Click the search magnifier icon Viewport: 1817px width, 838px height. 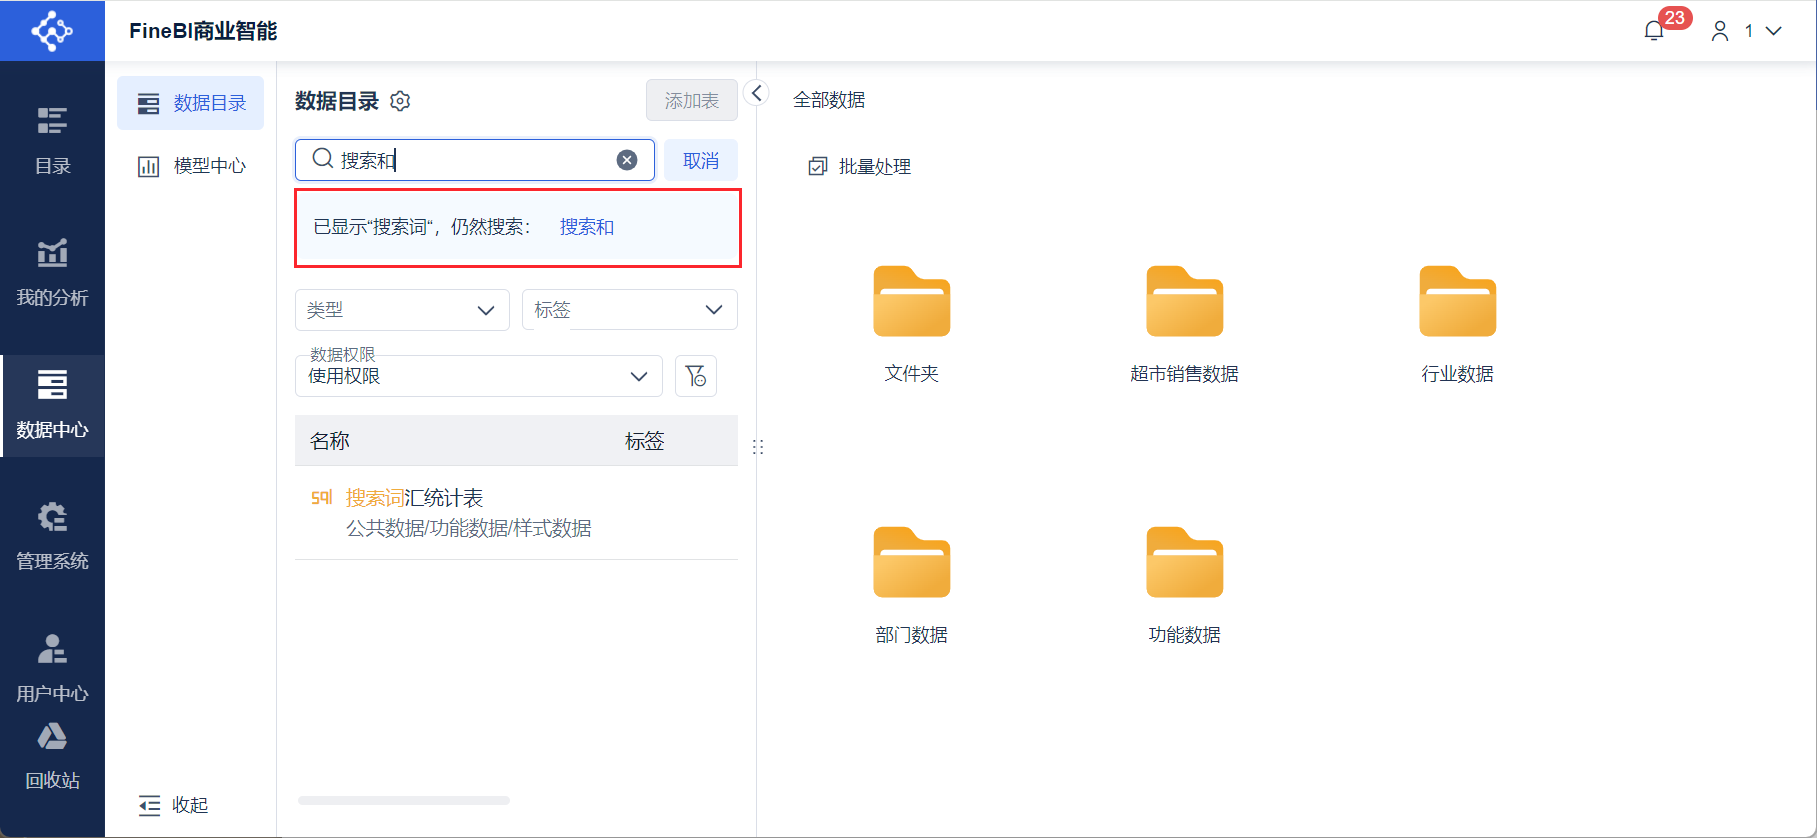322,159
